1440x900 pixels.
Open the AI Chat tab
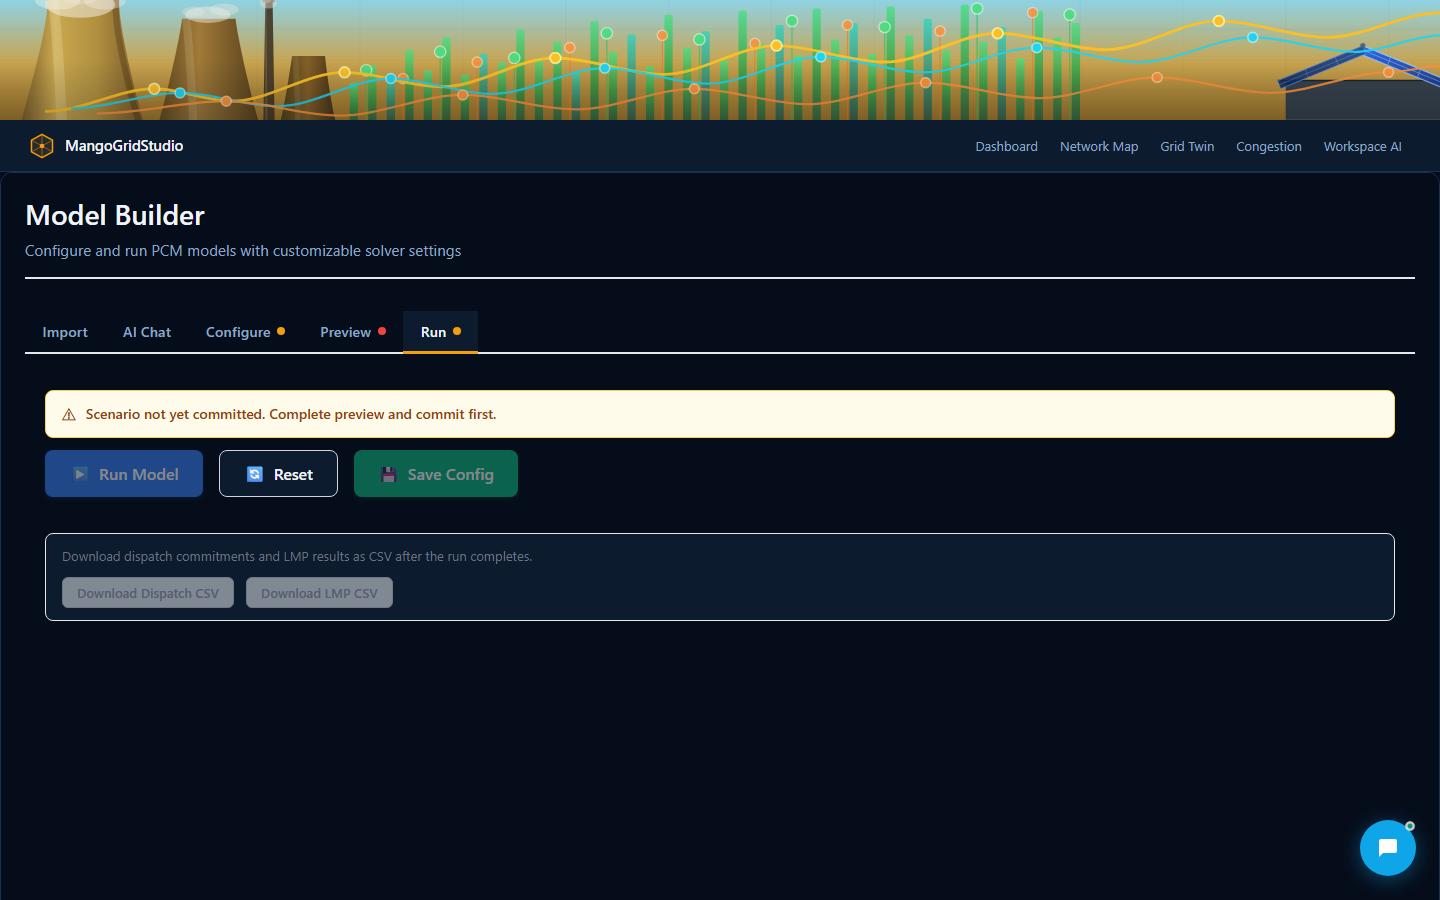[x=147, y=332]
